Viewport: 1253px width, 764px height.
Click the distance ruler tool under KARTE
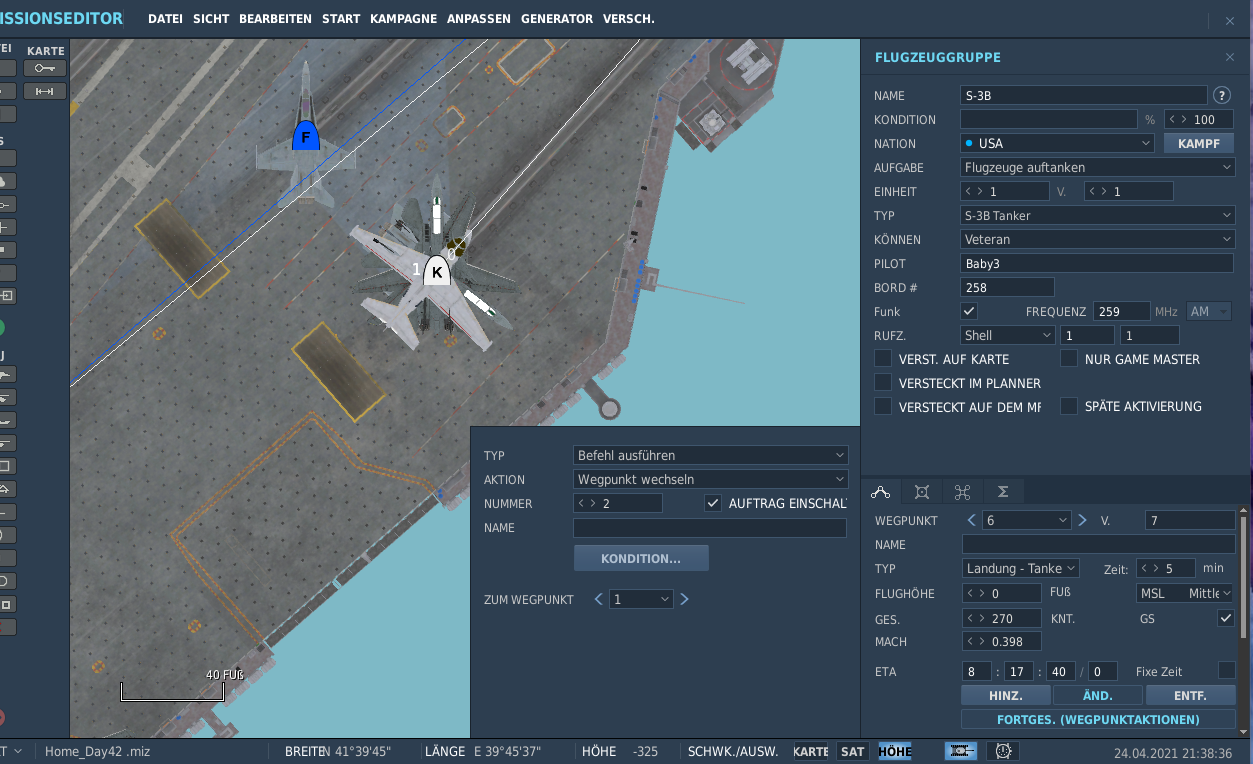(x=45, y=91)
